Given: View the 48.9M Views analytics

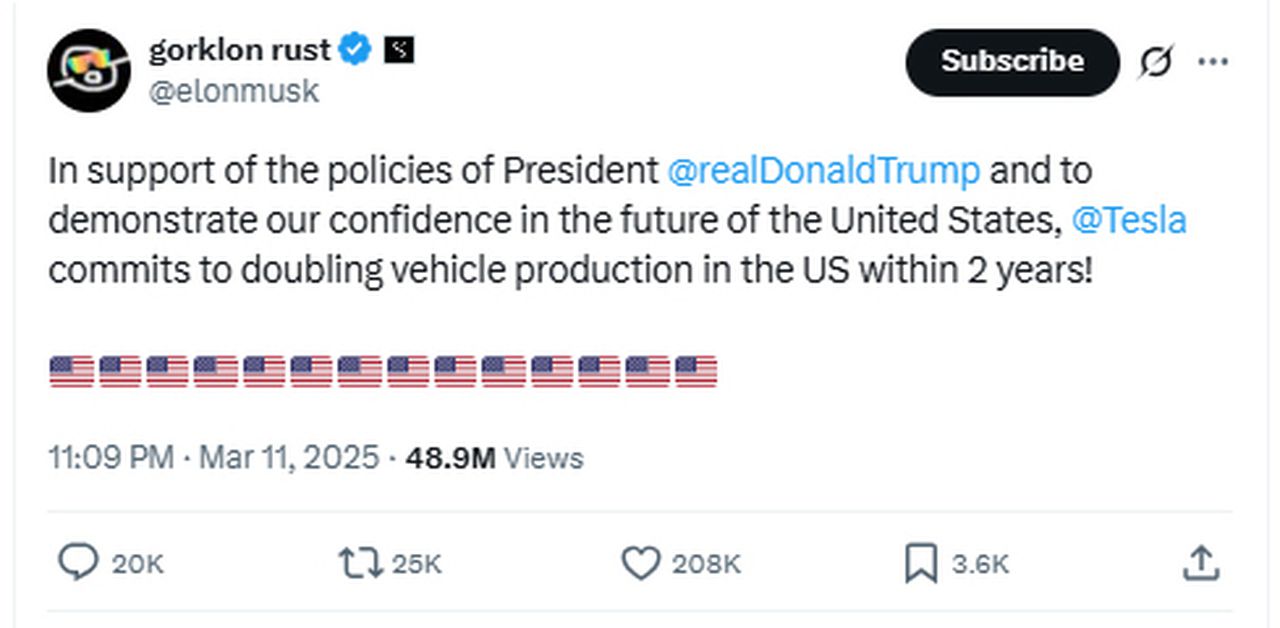Looking at the screenshot, I should (x=494, y=458).
